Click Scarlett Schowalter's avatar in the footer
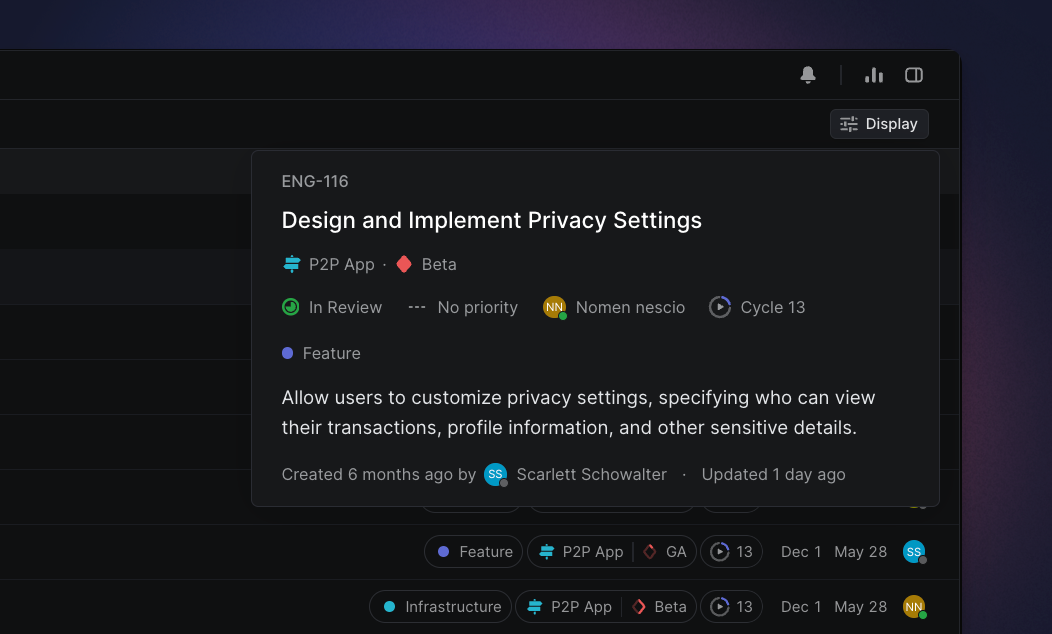 click(x=496, y=474)
